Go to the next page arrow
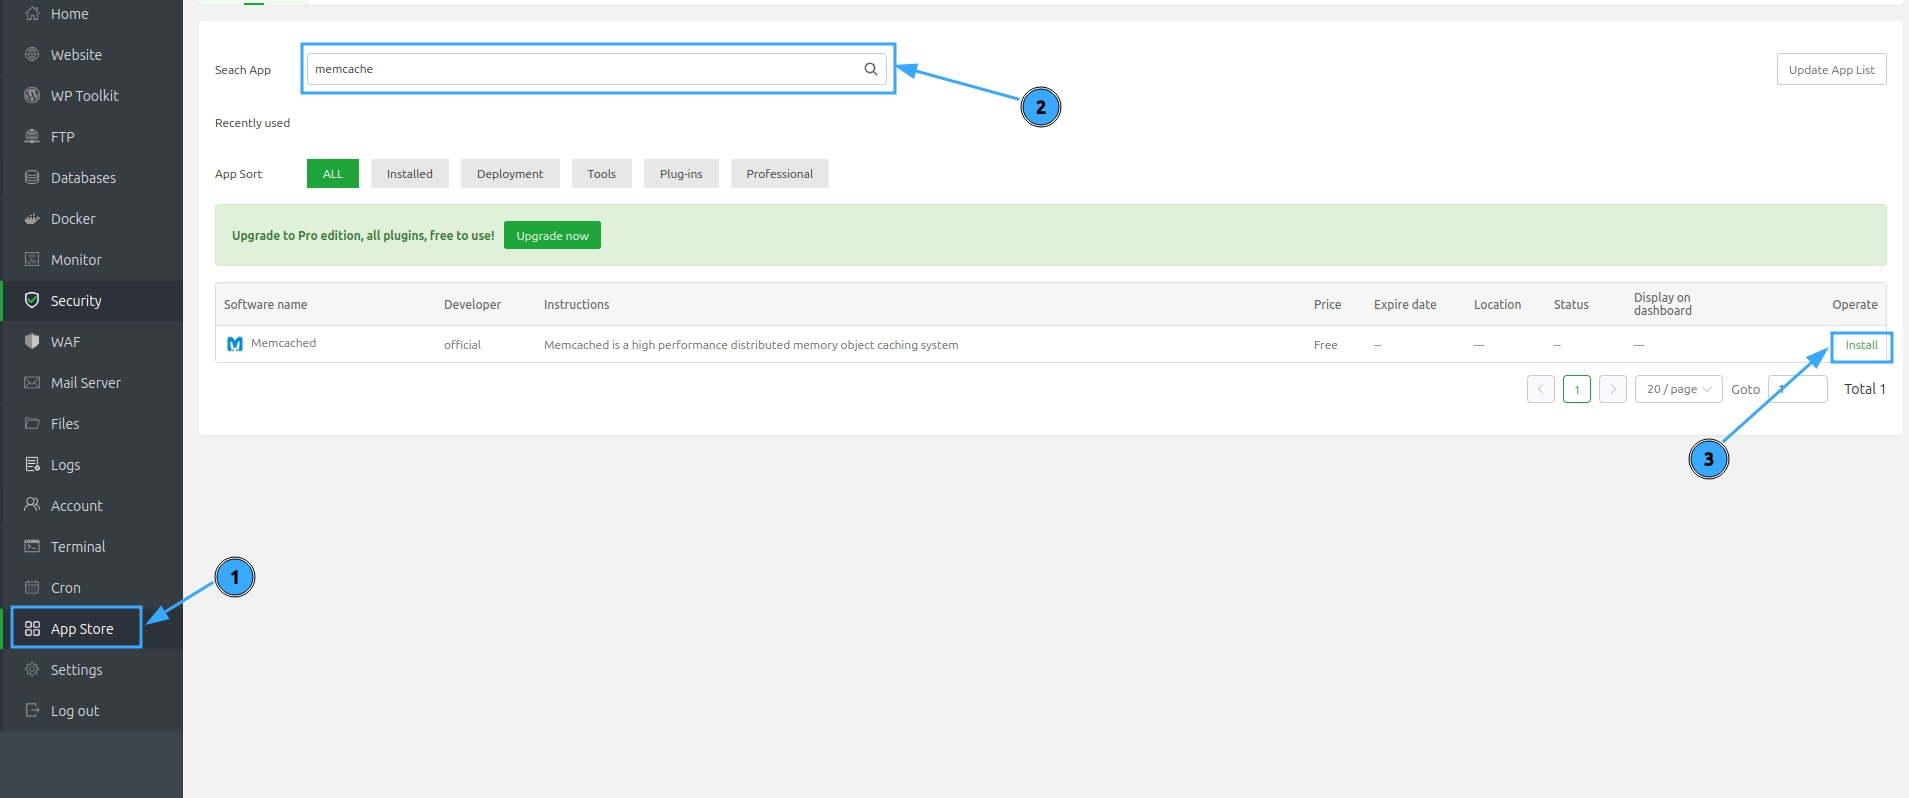The image size is (1909, 798). (x=1613, y=389)
